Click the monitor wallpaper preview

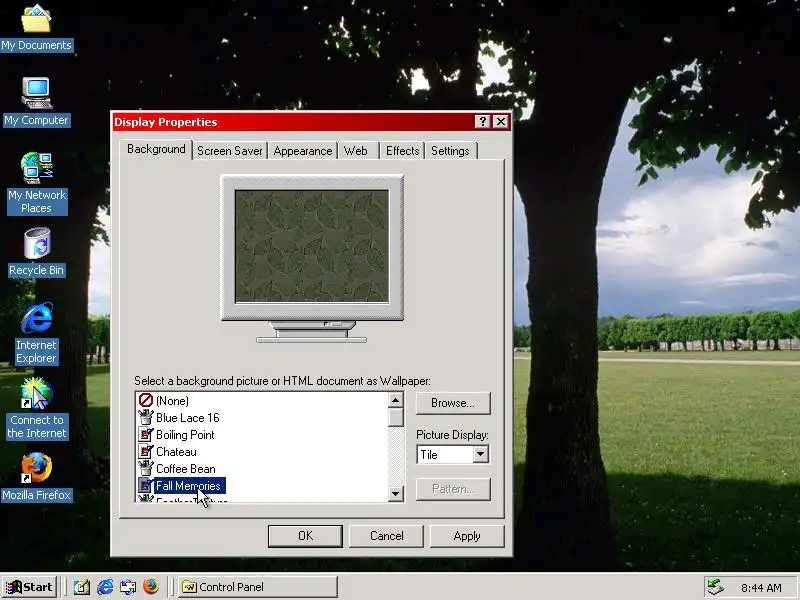(312, 246)
